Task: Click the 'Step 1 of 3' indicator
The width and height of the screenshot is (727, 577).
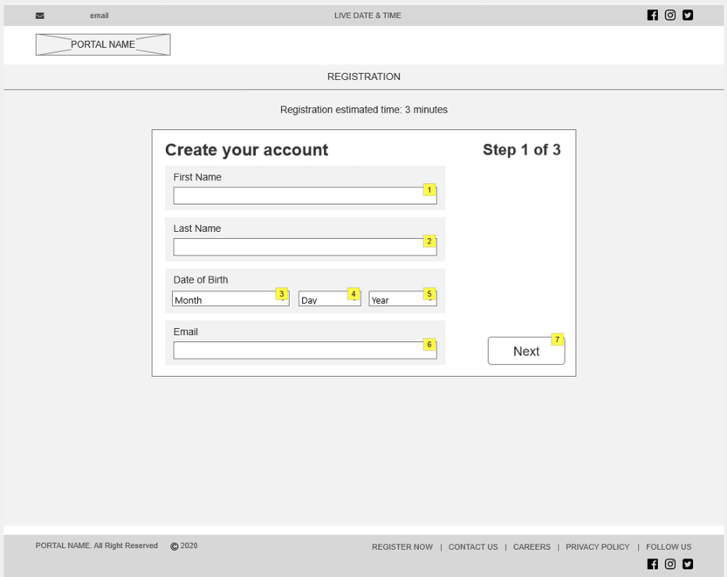Action: click(522, 150)
